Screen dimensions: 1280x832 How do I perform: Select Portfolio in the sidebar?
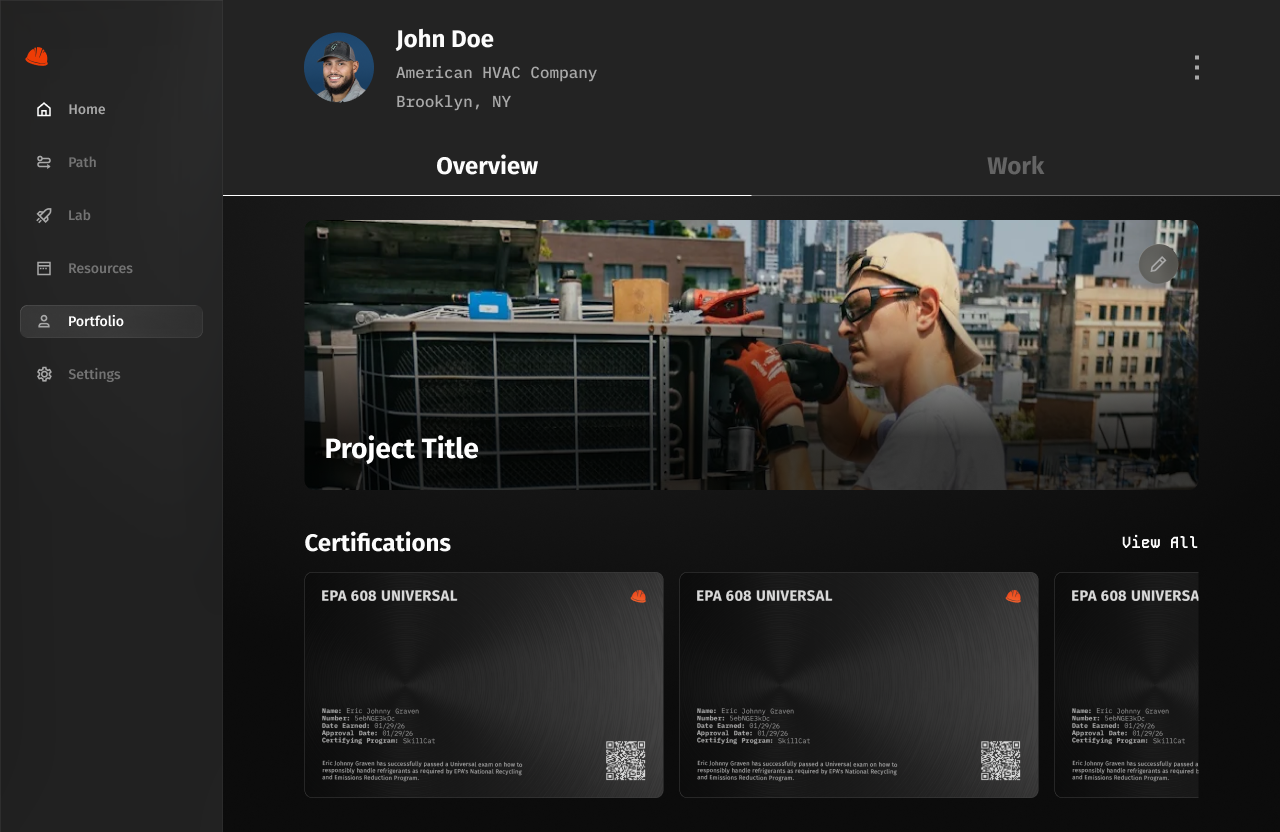(x=111, y=321)
